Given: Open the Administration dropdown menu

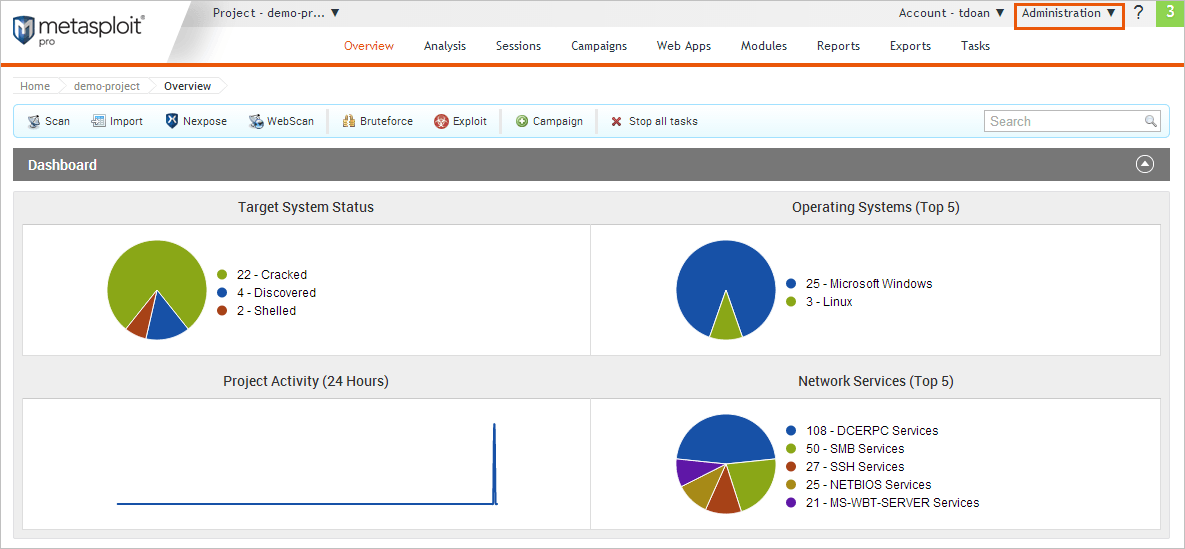Looking at the screenshot, I should [1068, 14].
